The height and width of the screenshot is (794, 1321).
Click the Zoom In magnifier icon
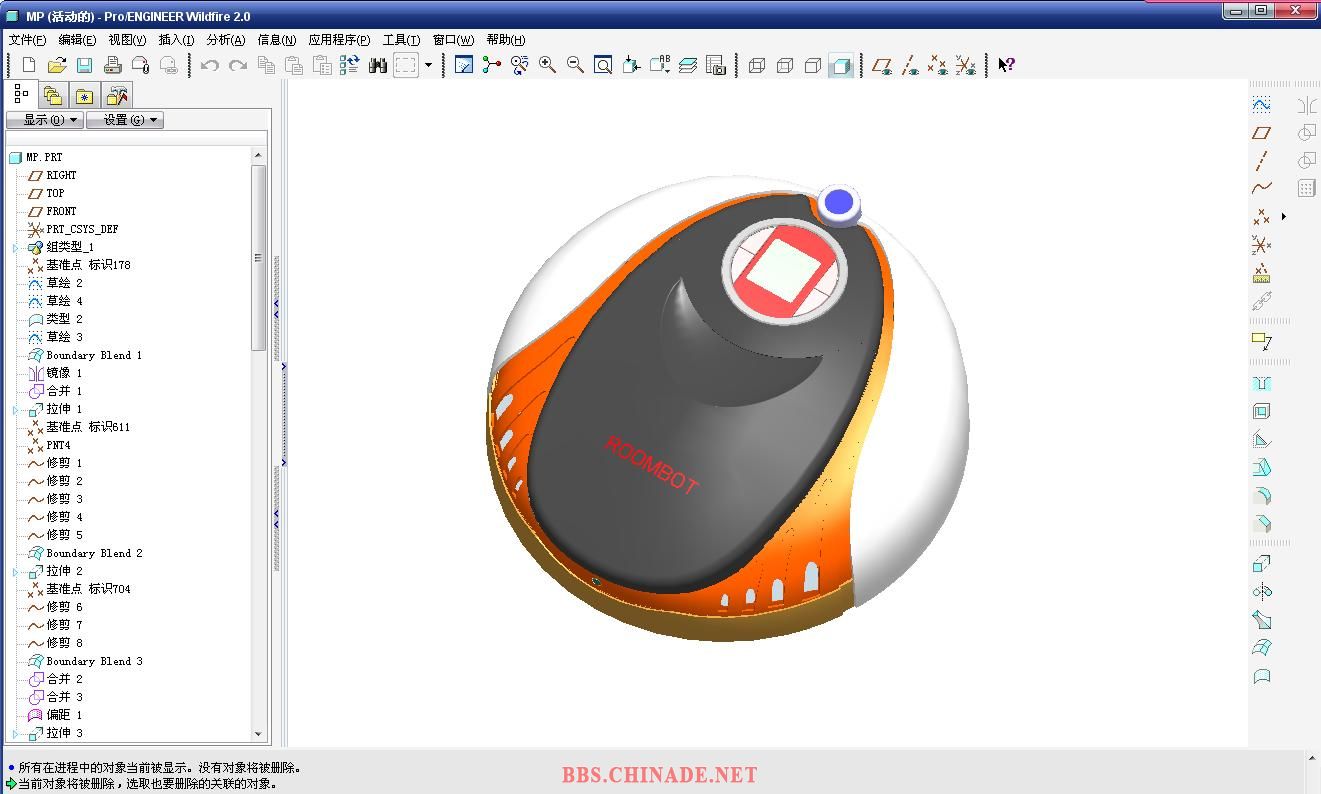tap(547, 65)
